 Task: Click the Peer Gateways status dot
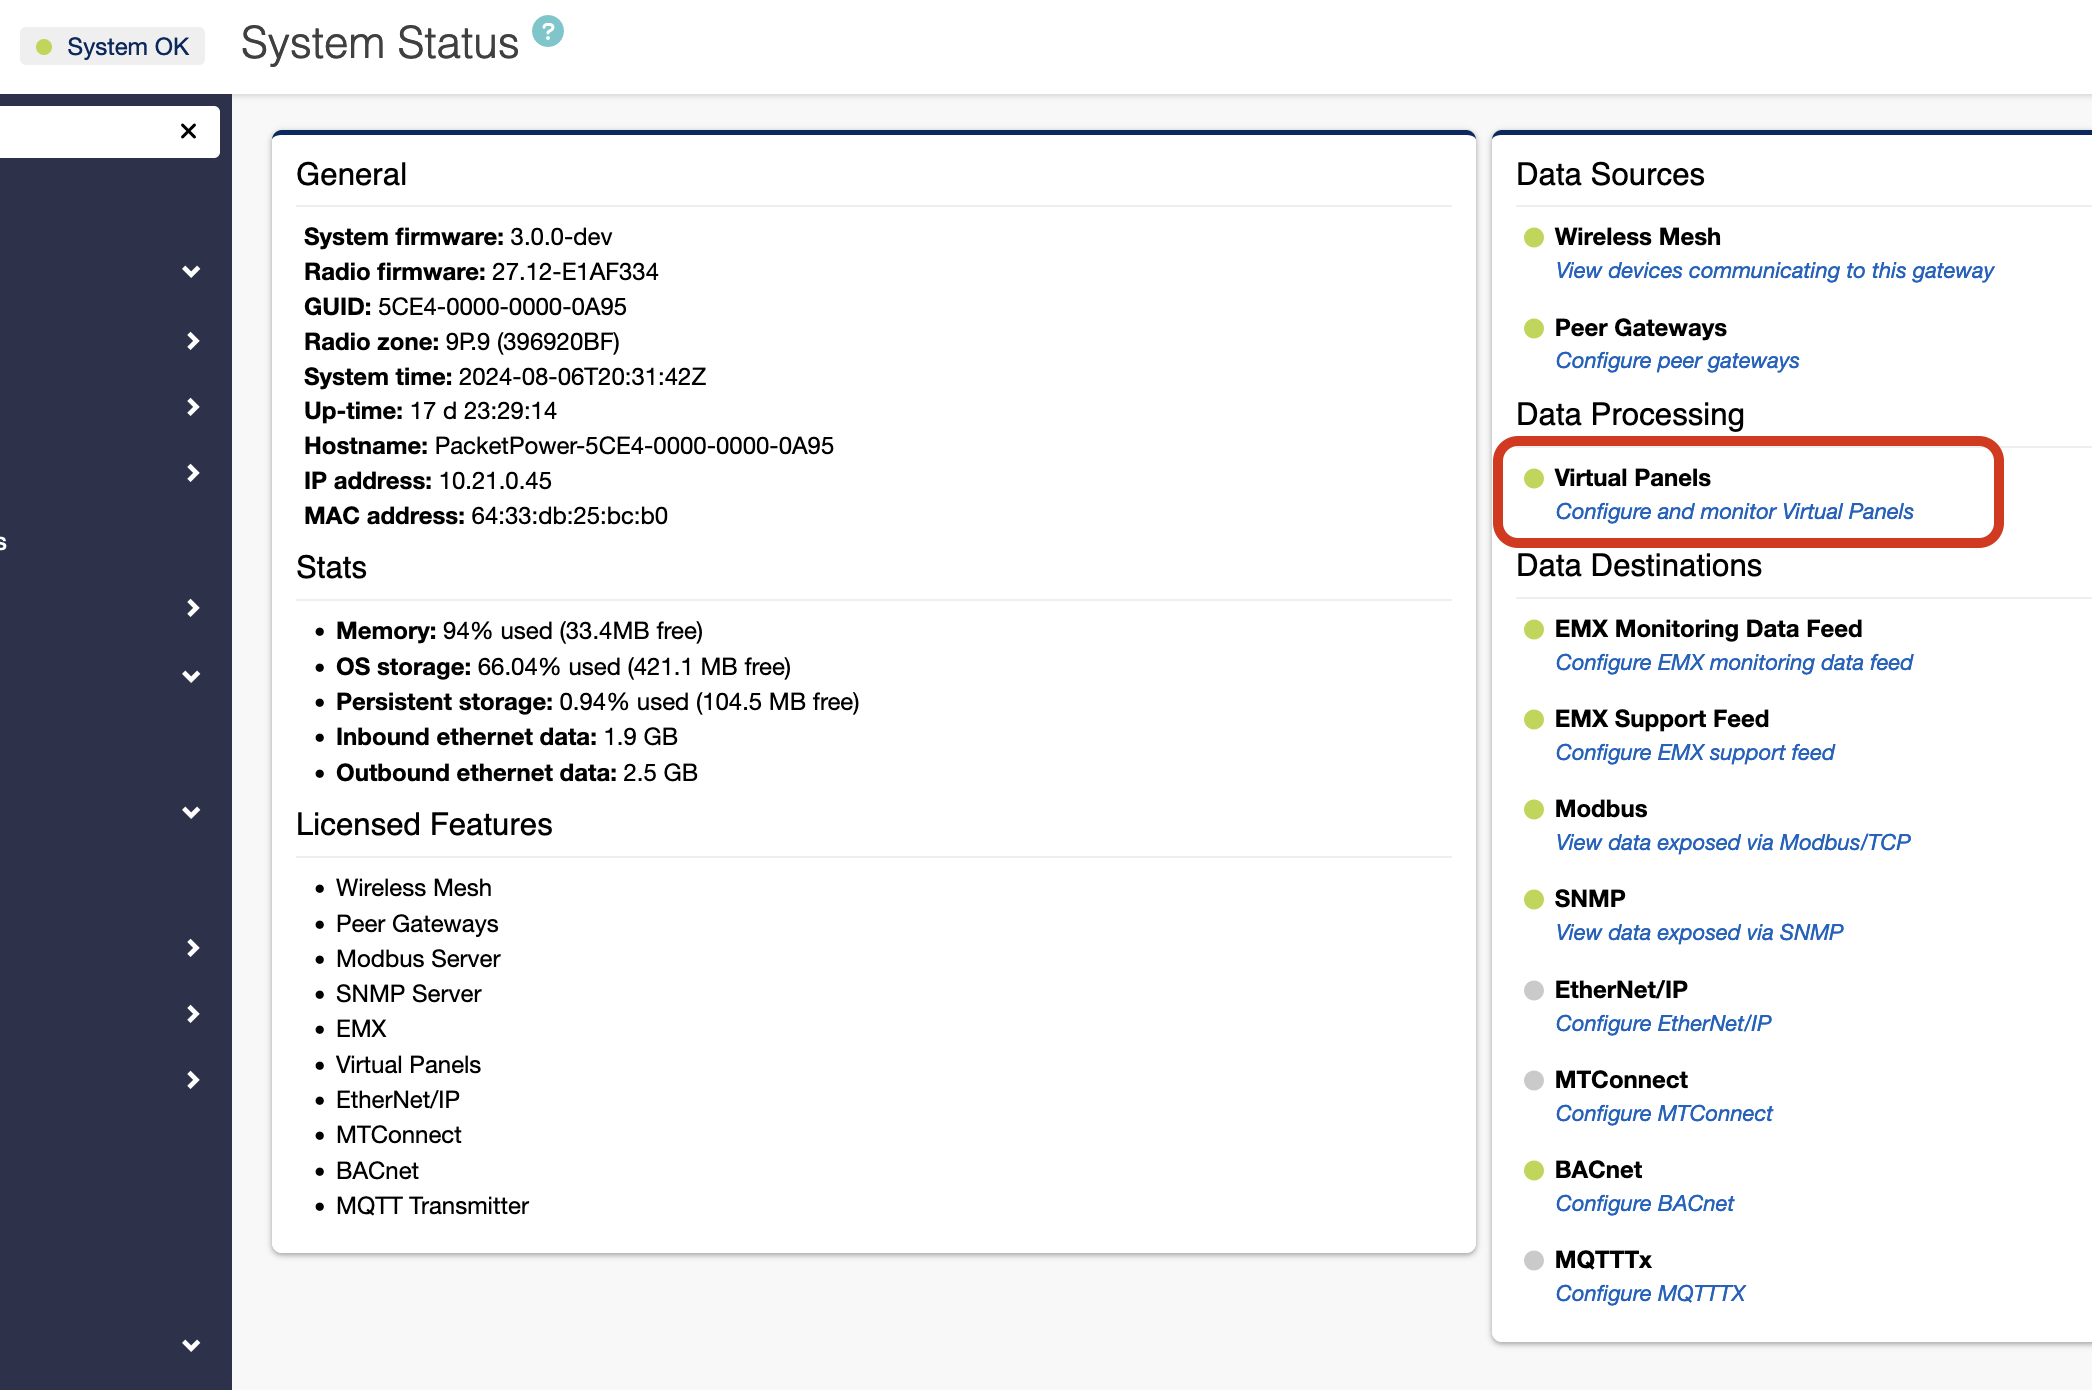coord(1532,329)
